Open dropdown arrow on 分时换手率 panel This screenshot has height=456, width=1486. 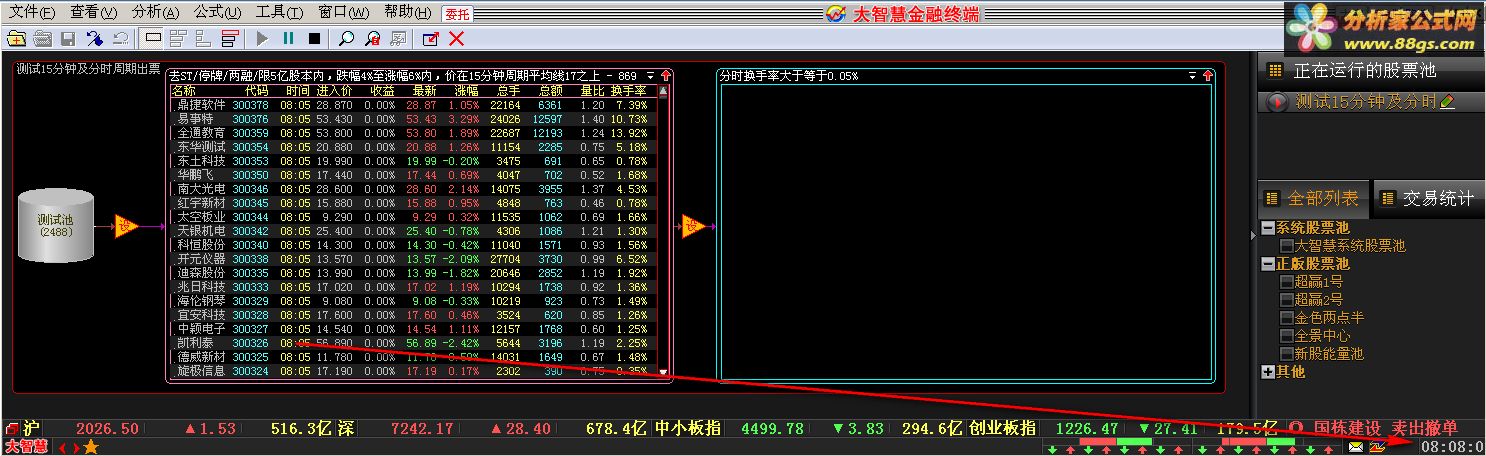click(1192, 76)
